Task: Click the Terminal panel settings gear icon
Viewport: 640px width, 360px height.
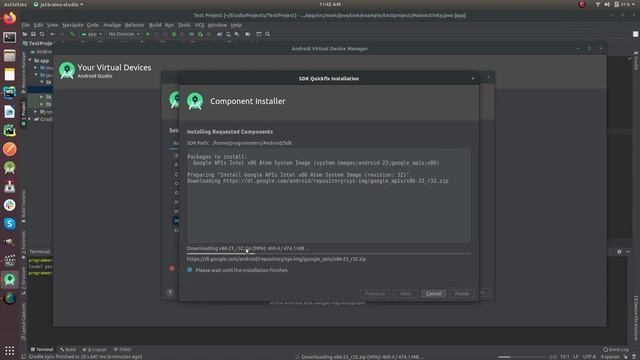Action: 619,251
